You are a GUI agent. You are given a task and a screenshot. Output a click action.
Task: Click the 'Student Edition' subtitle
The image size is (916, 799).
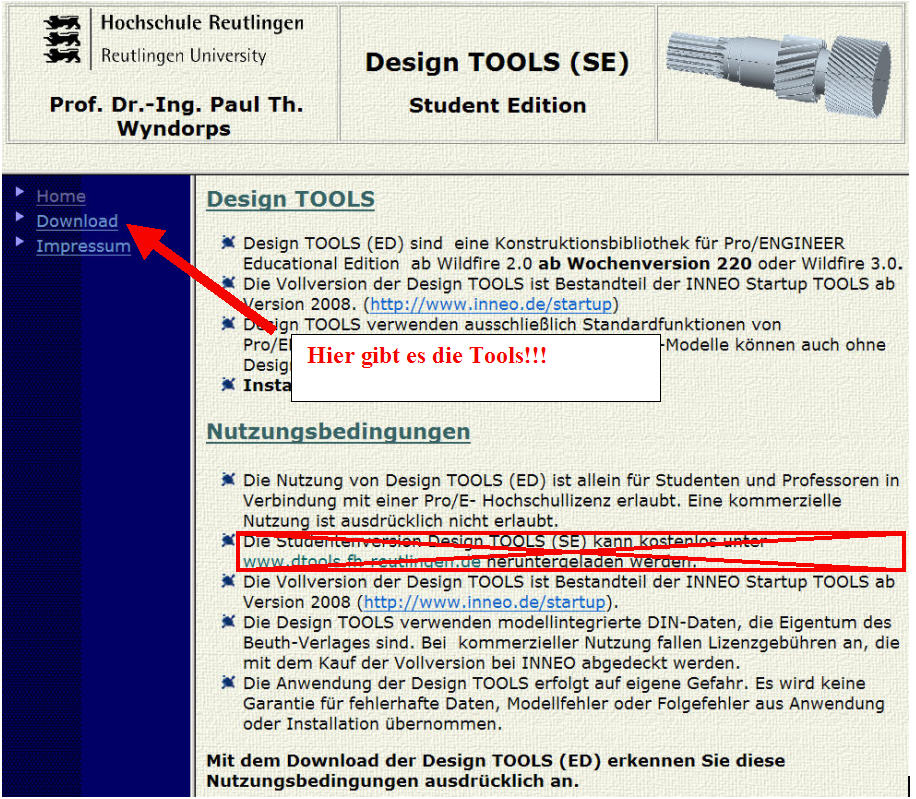pyautogui.click(x=497, y=106)
